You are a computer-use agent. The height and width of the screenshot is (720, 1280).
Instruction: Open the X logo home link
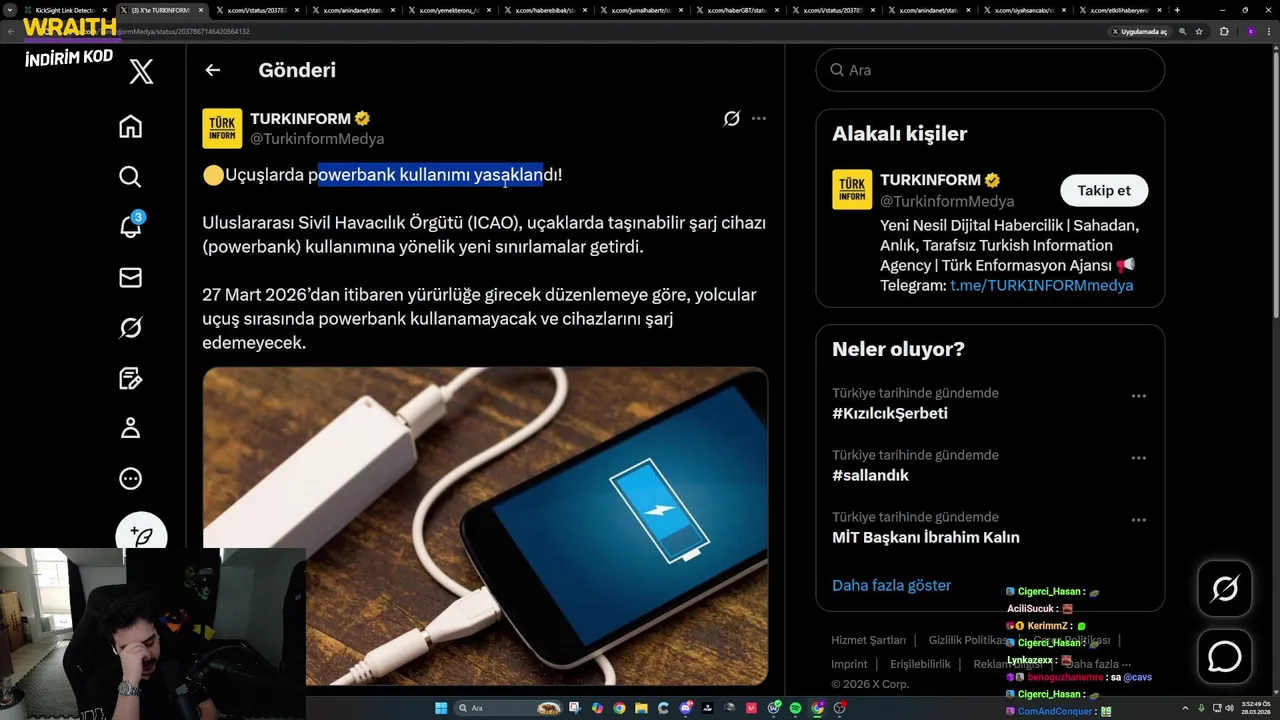point(141,71)
